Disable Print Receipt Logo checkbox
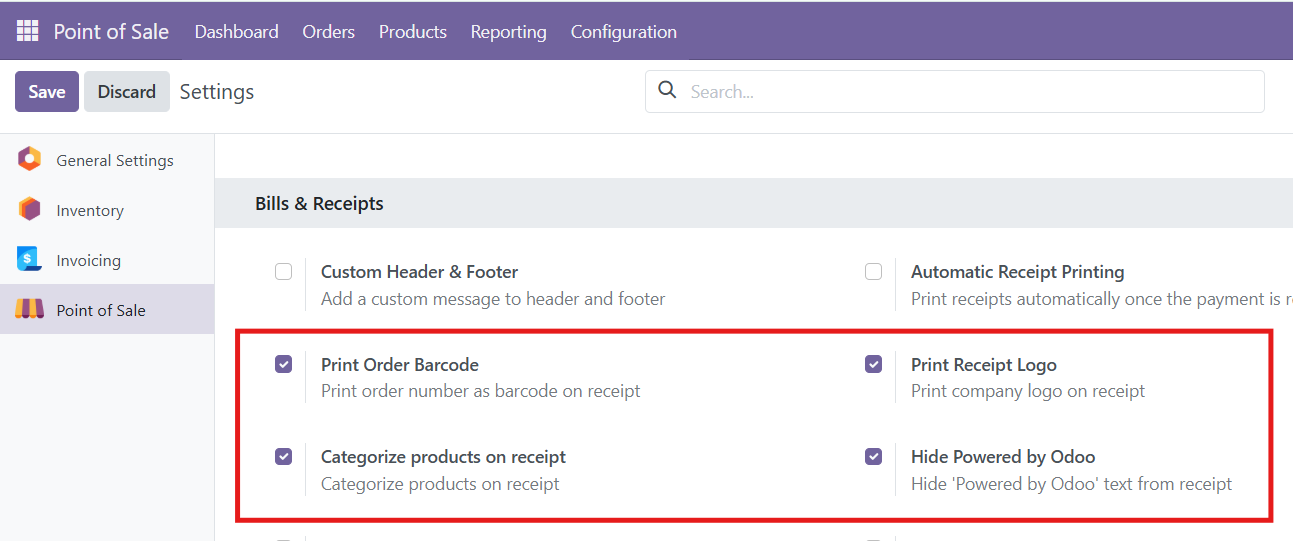 pyautogui.click(x=874, y=365)
